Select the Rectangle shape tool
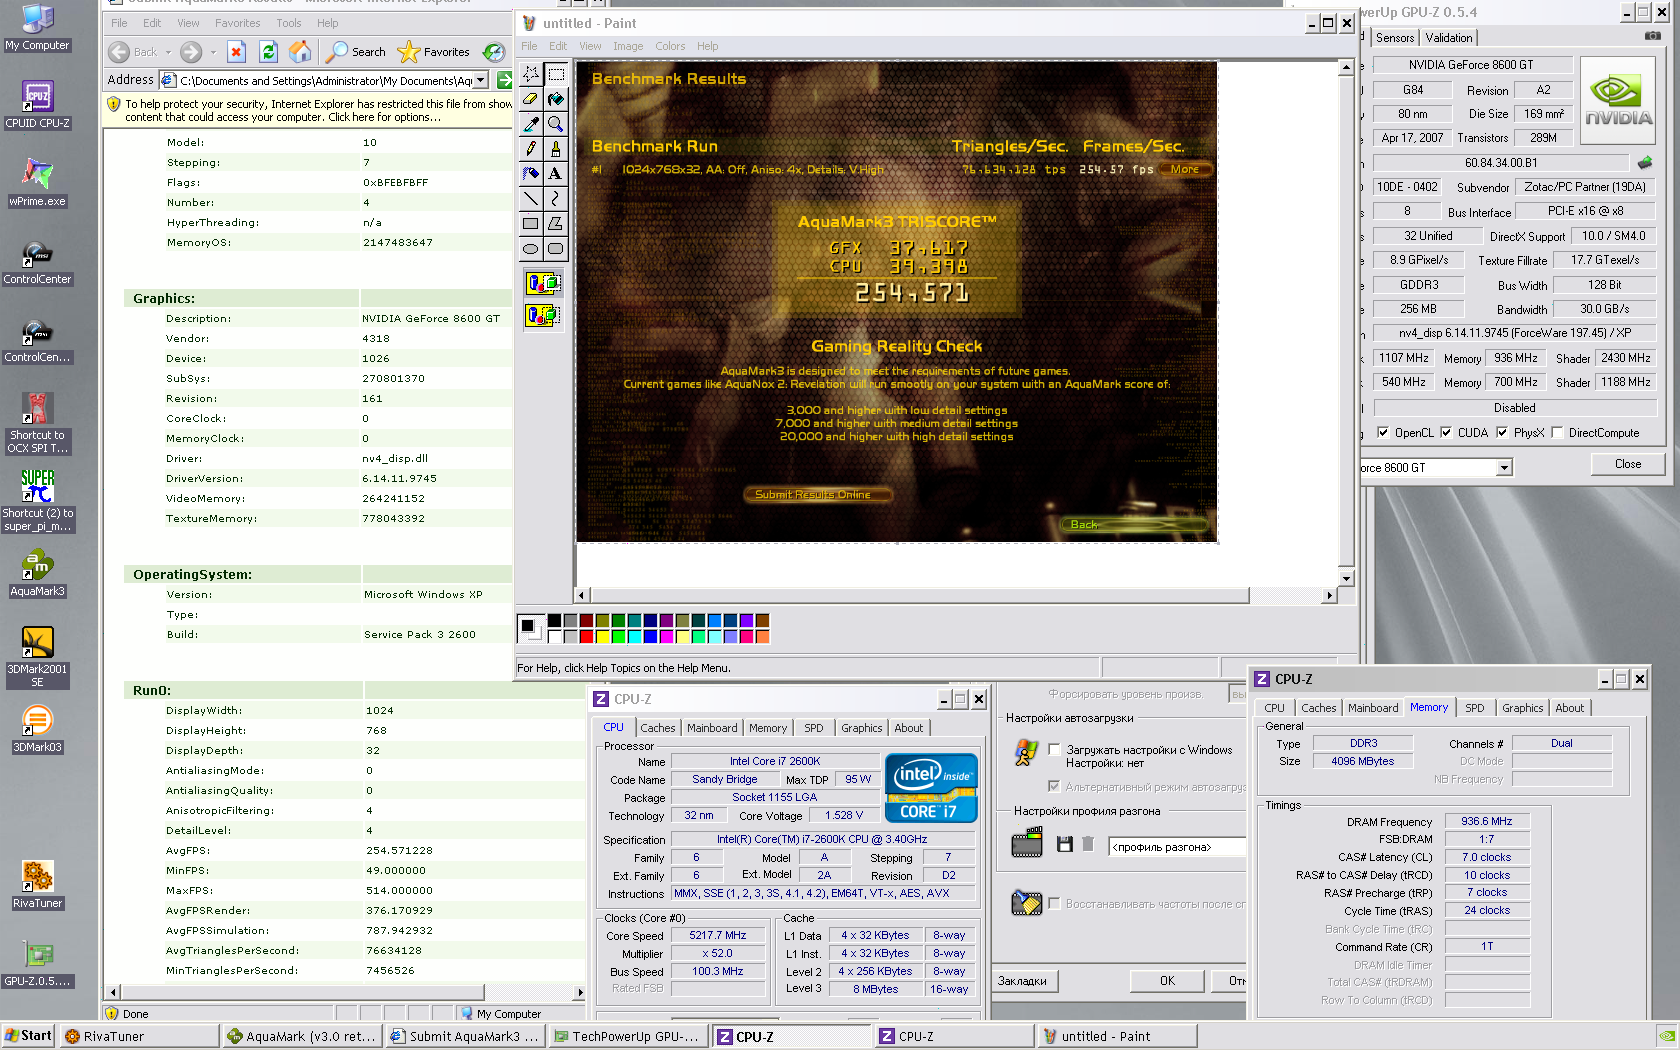This screenshot has height=1050, width=1680. click(531, 224)
